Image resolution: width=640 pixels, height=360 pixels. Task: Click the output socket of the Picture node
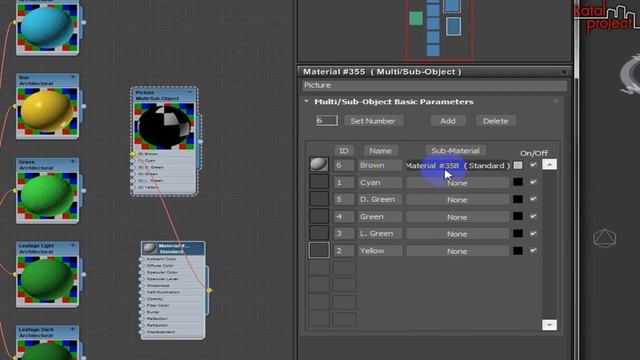[200, 142]
